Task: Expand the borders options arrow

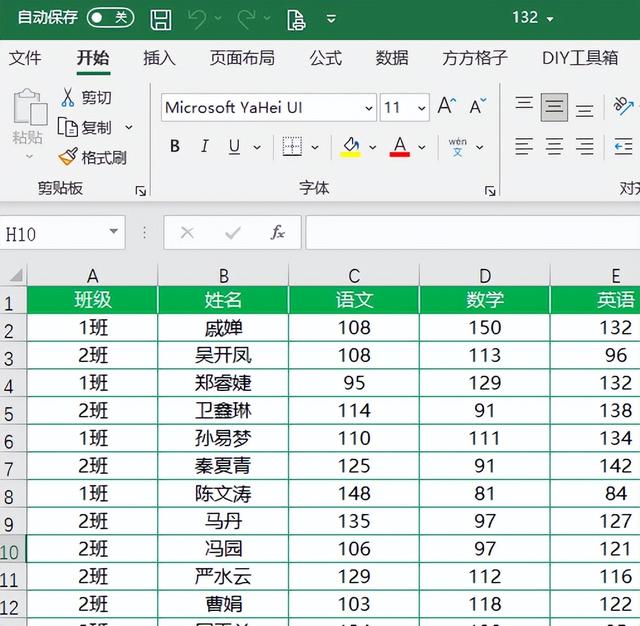Action: (315, 147)
